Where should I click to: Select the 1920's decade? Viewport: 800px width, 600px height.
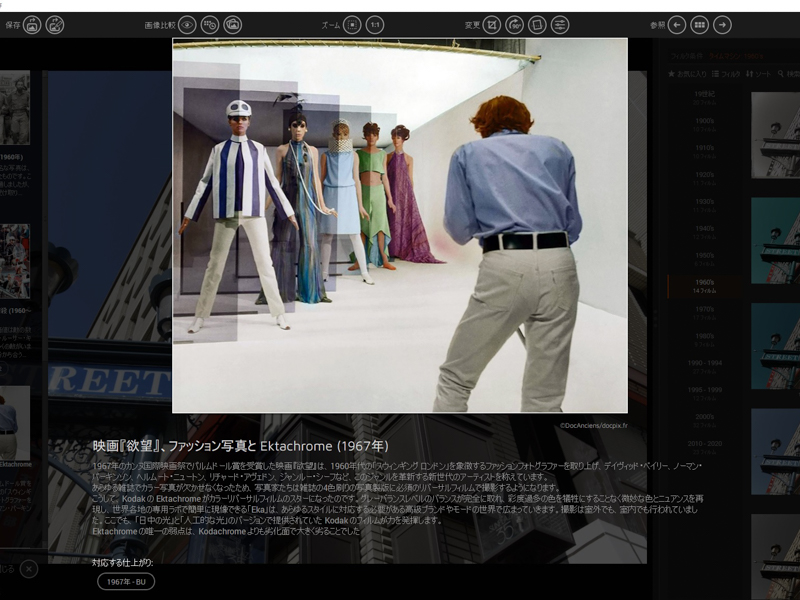pos(705,179)
